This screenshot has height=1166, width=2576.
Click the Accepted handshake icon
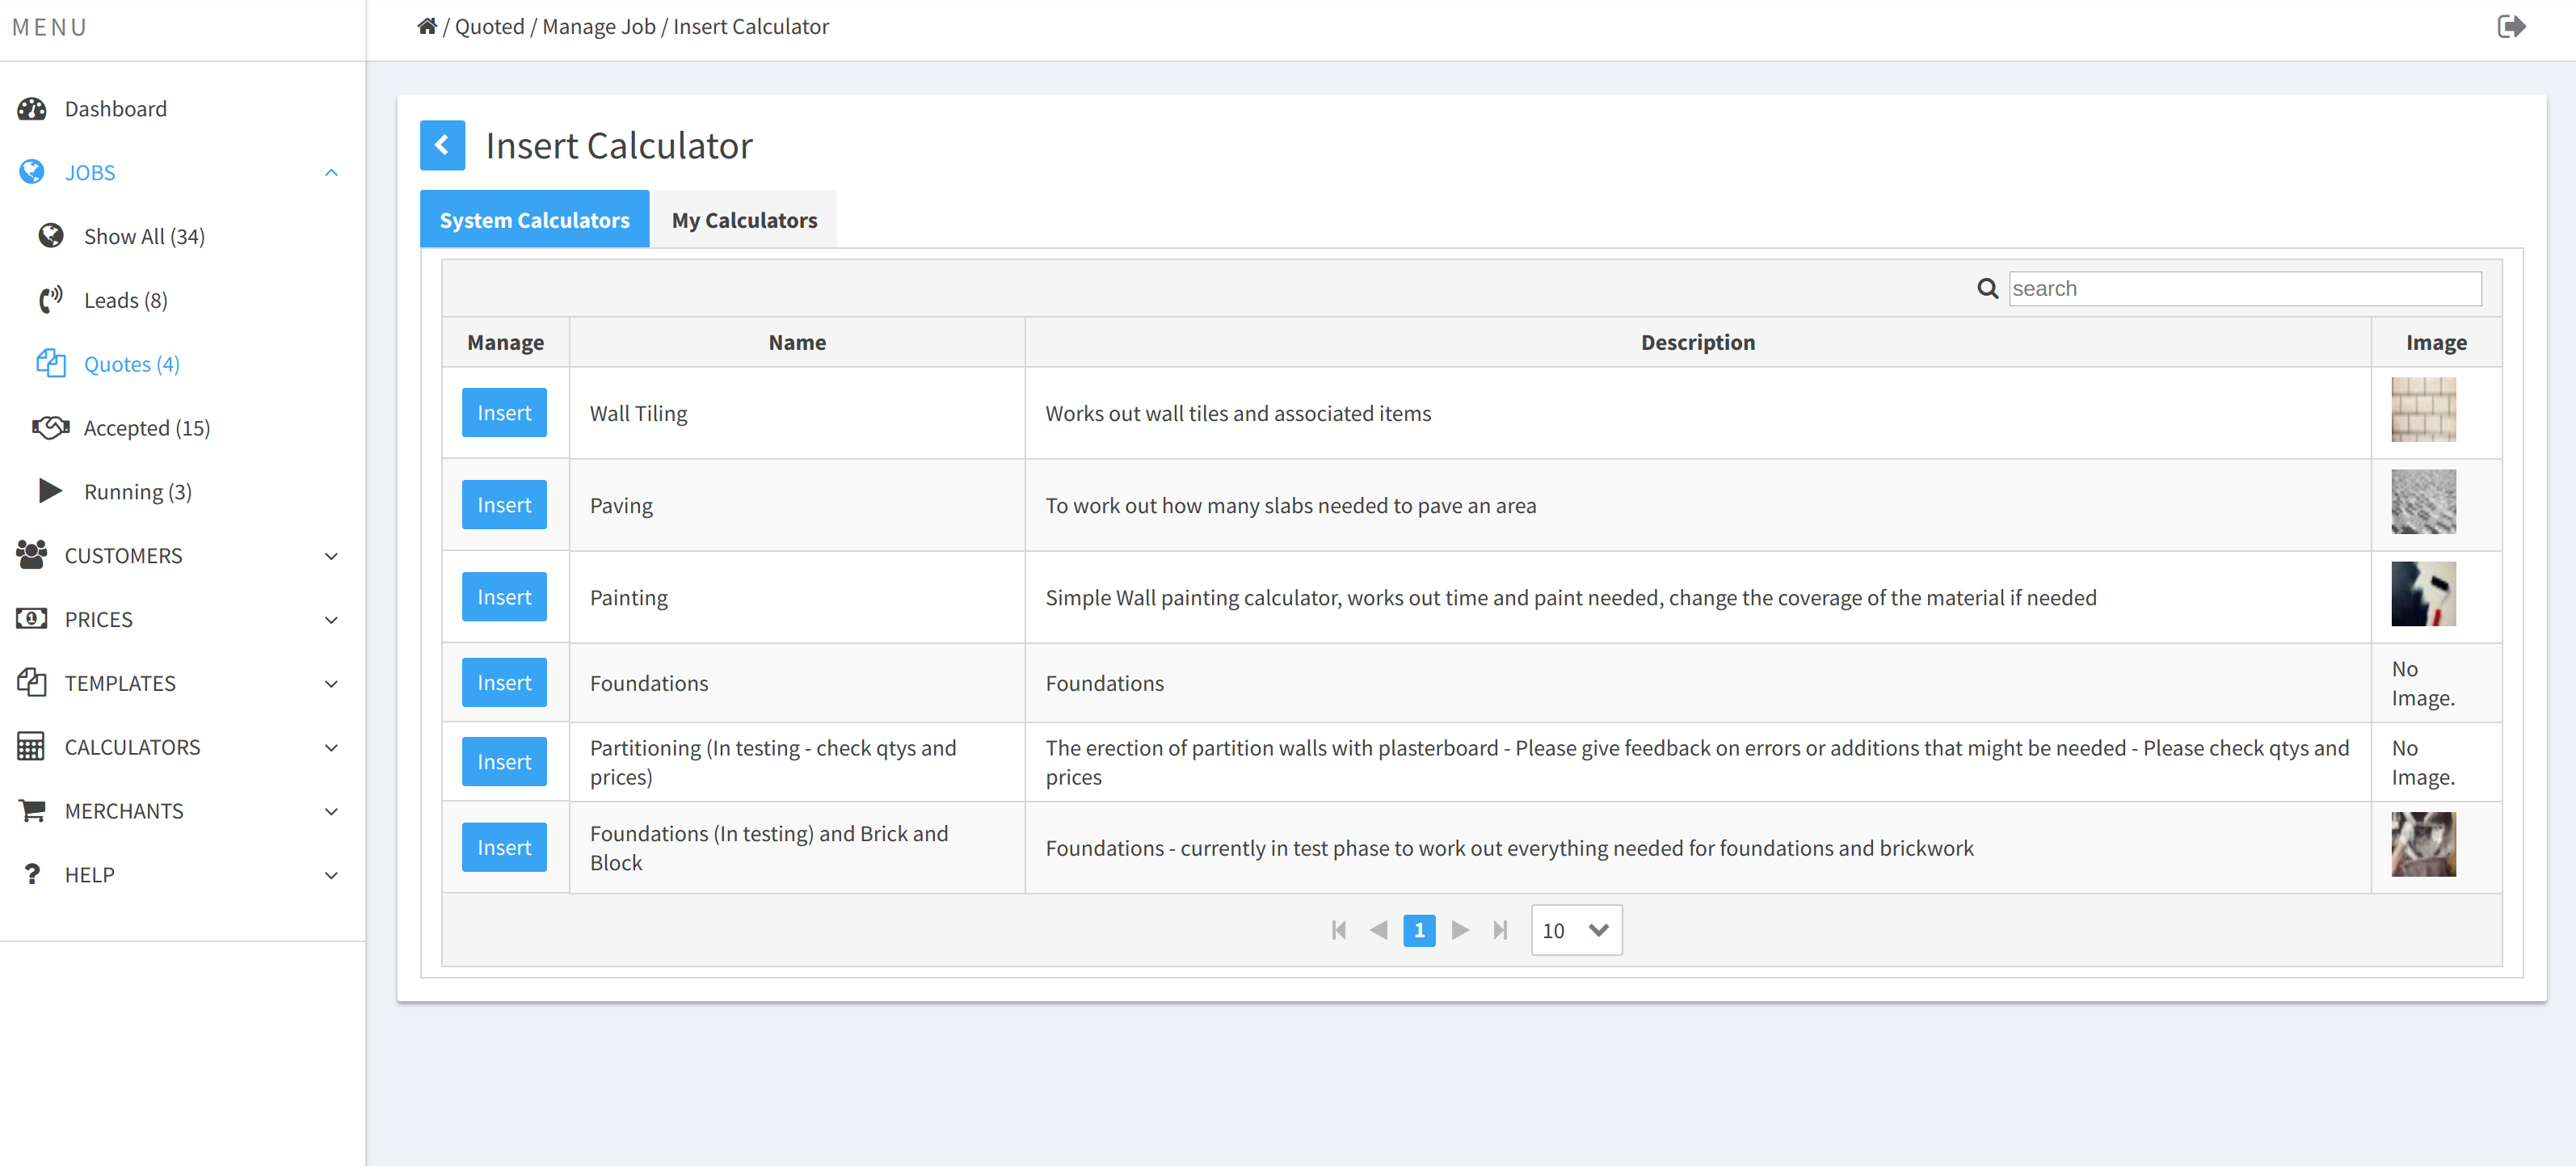tap(51, 428)
